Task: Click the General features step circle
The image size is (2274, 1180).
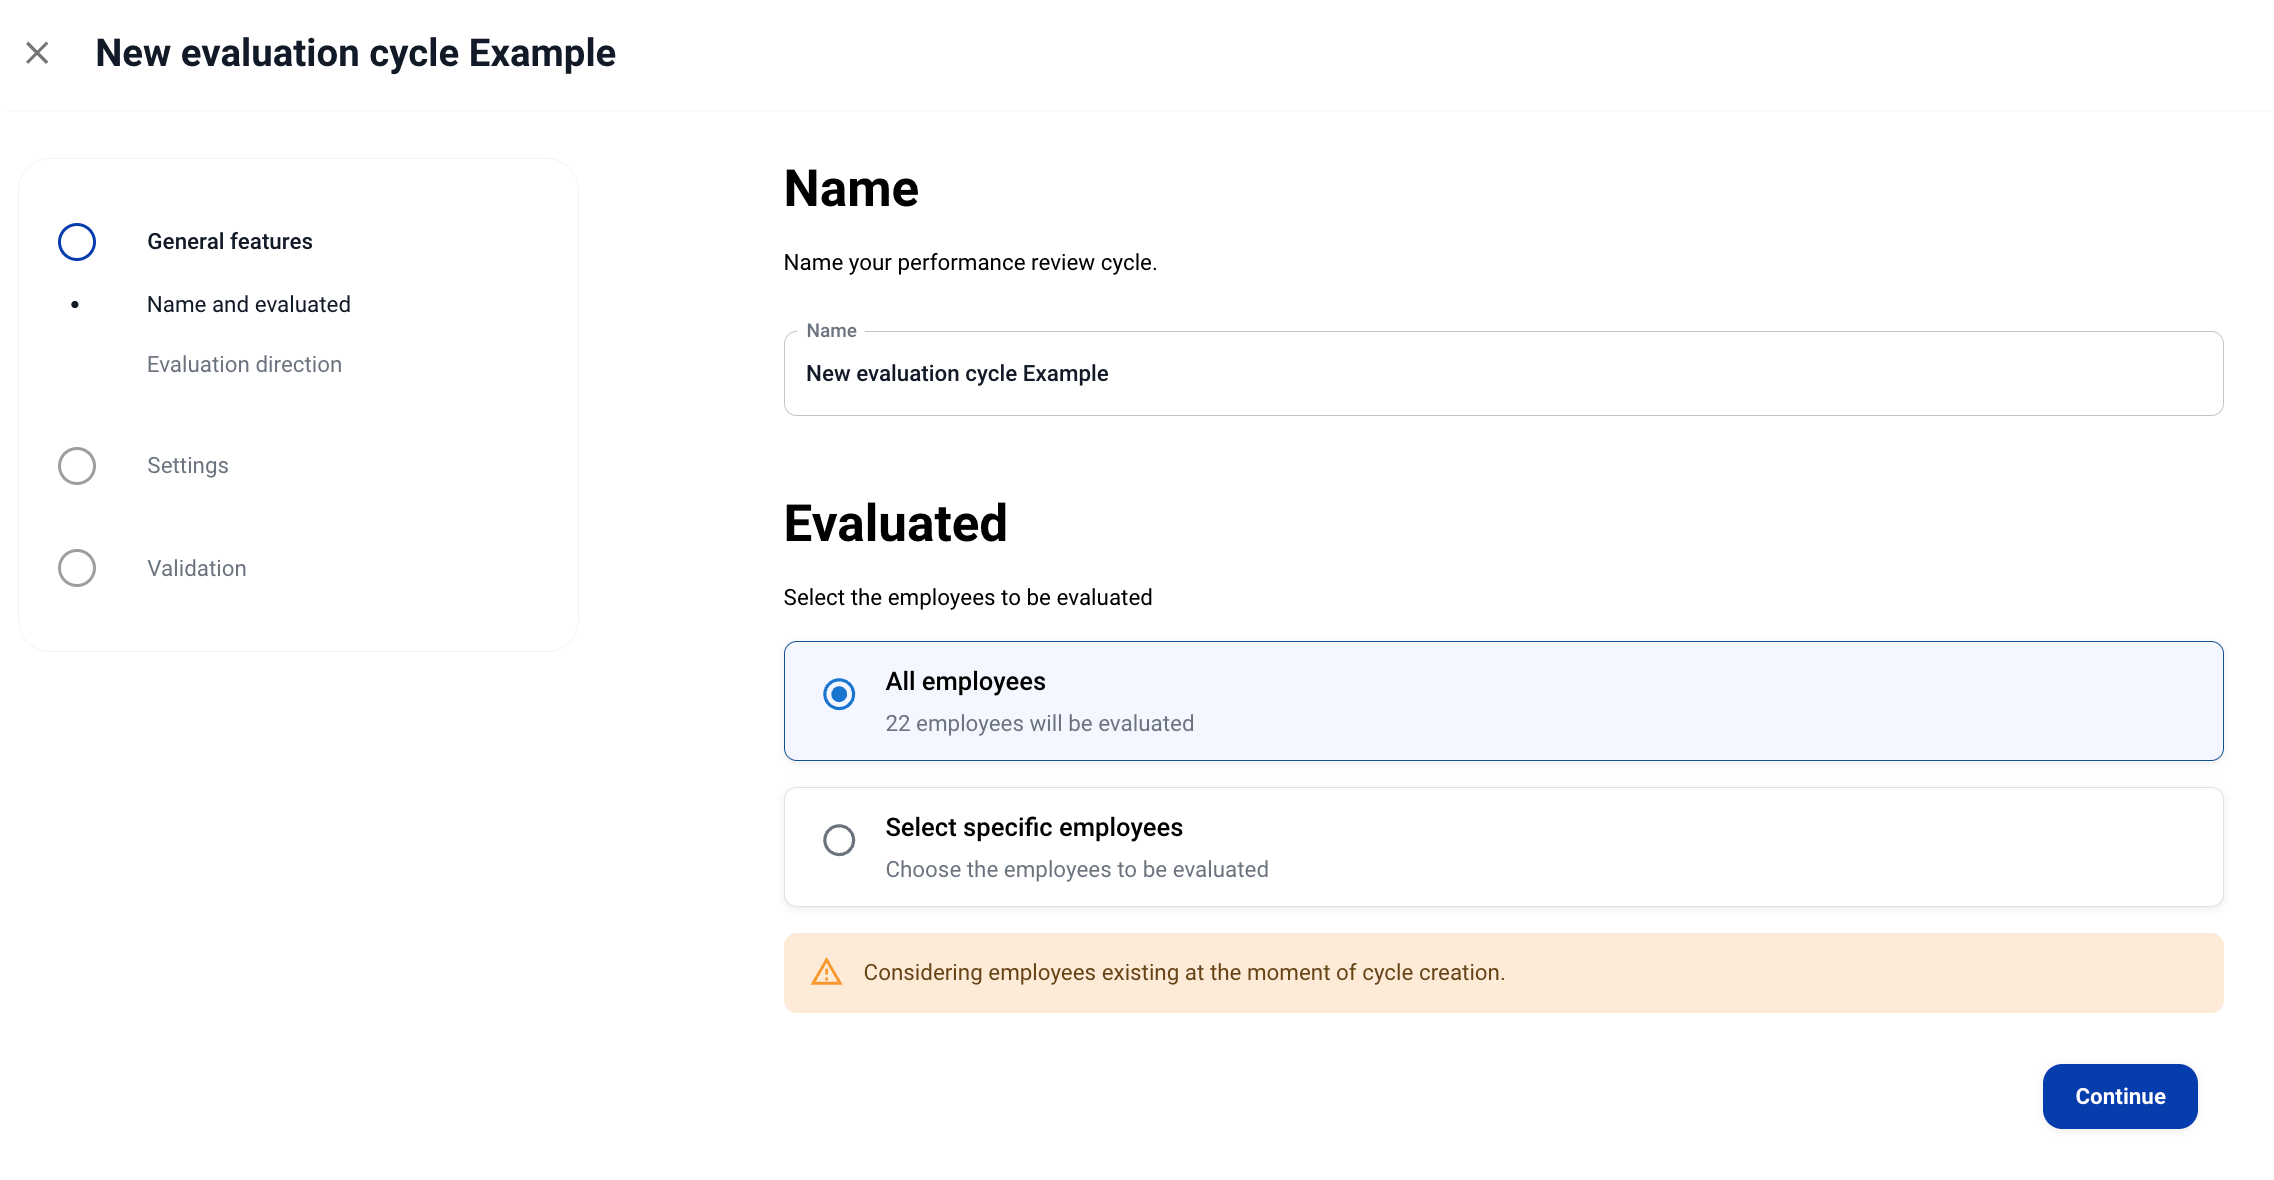Action: 77,242
